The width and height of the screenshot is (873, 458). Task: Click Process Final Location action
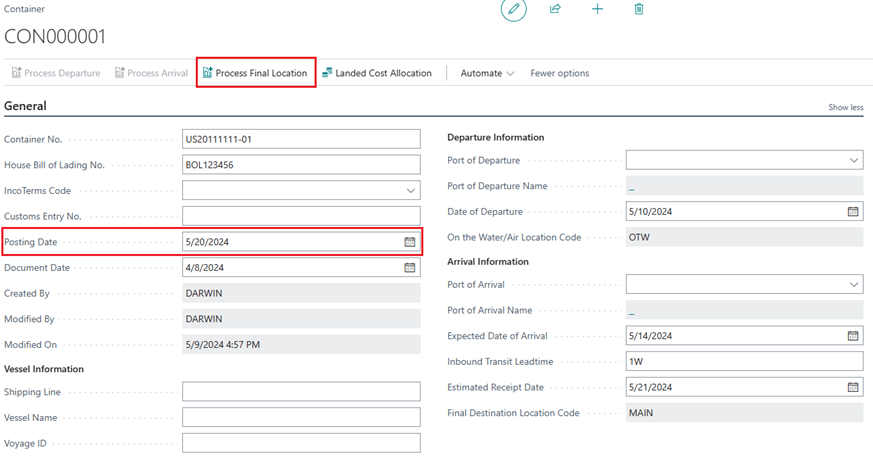point(256,73)
